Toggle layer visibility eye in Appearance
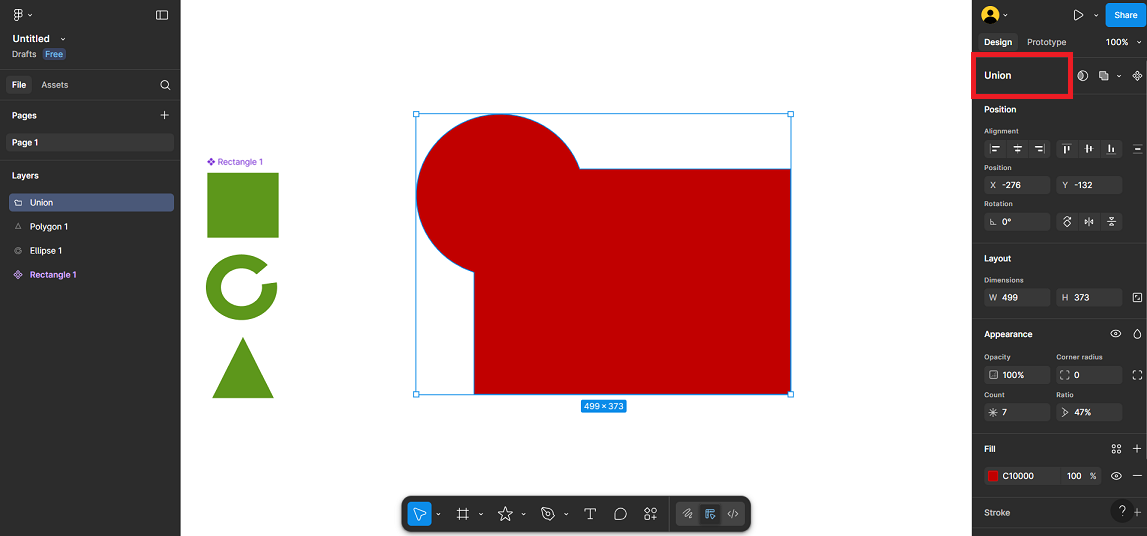1147x536 pixels. [x=1116, y=333]
